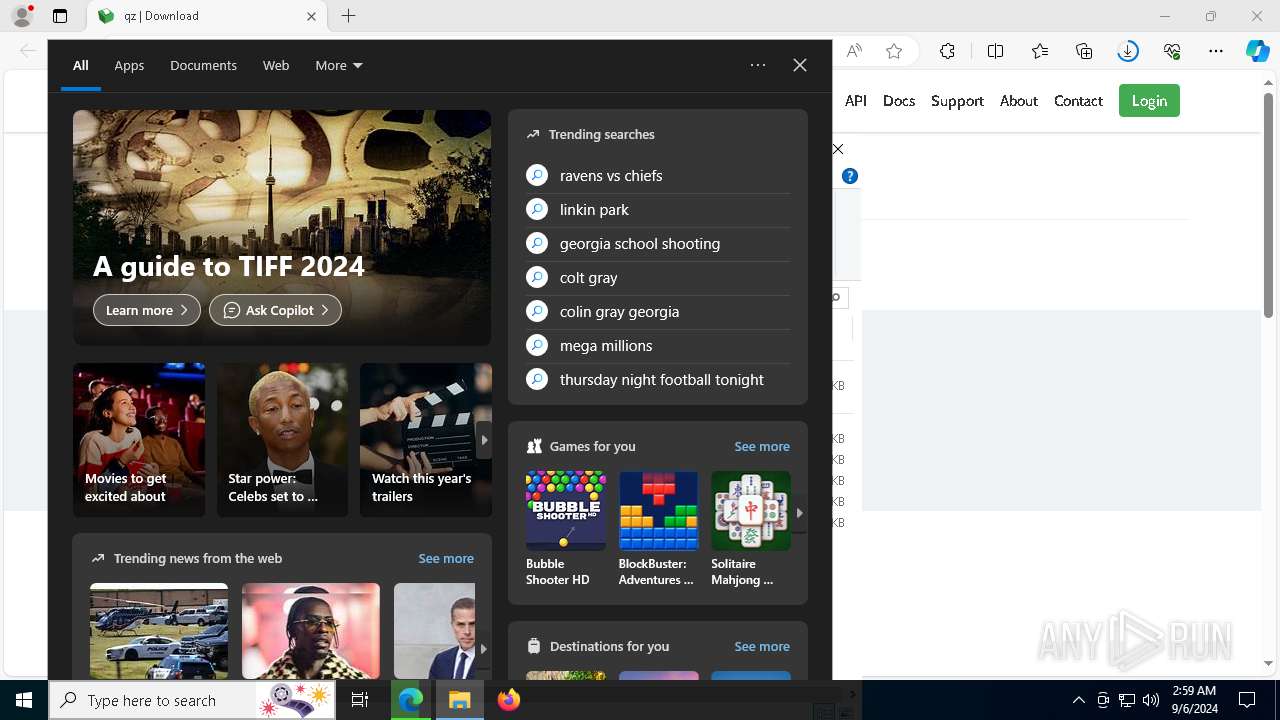The image size is (1280, 720).
Task: Open Firefox from taskbar
Action: coord(508,700)
